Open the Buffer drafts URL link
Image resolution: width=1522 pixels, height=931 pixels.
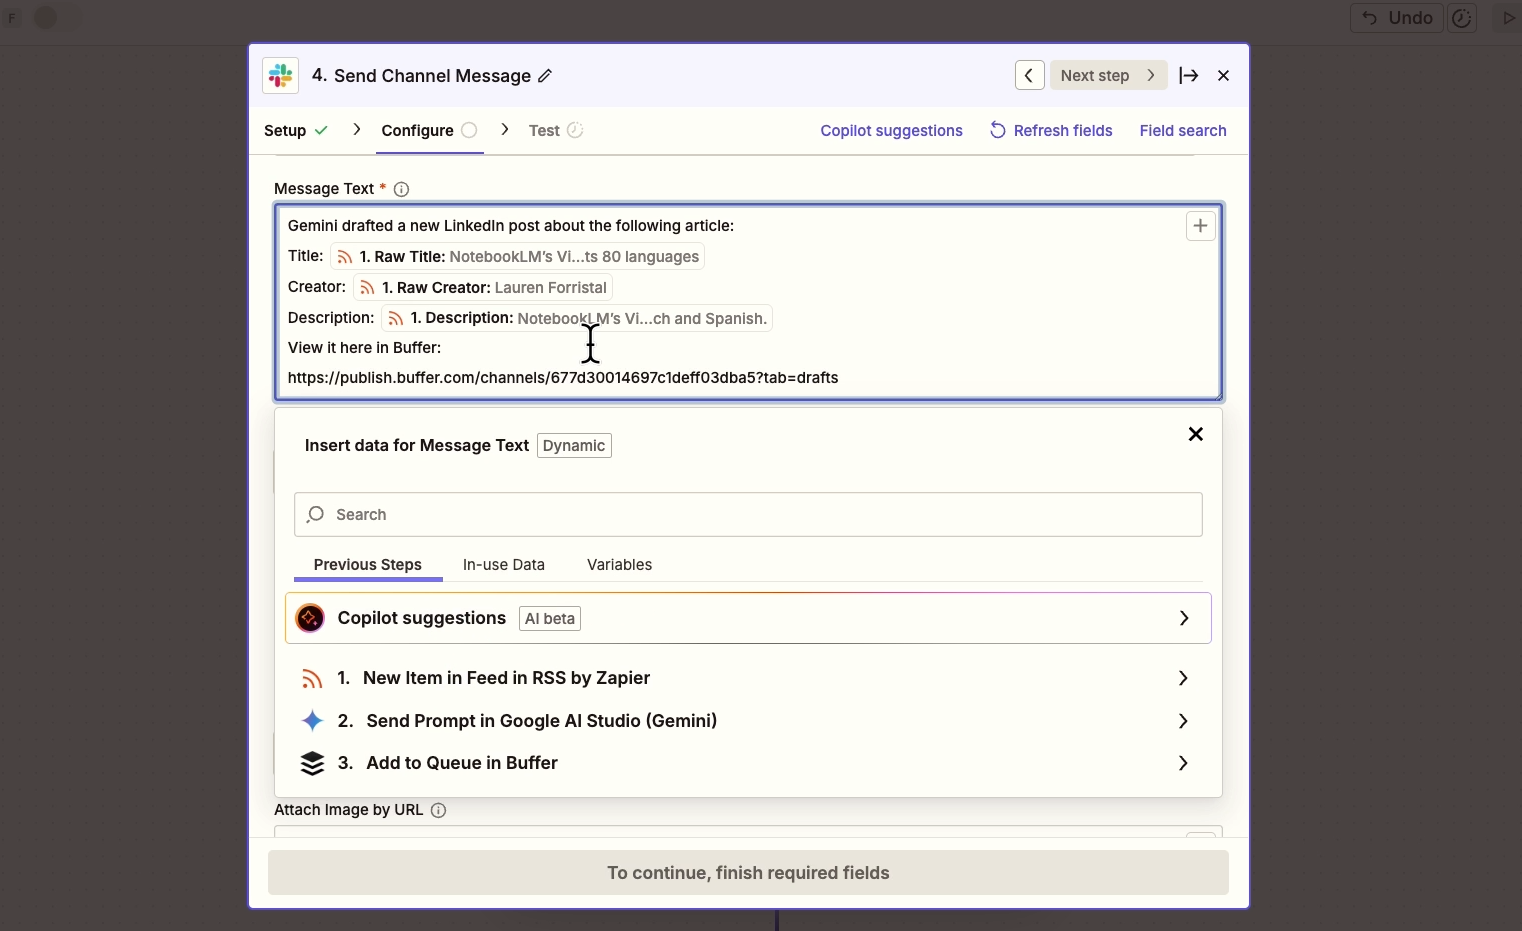pyautogui.click(x=563, y=378)
